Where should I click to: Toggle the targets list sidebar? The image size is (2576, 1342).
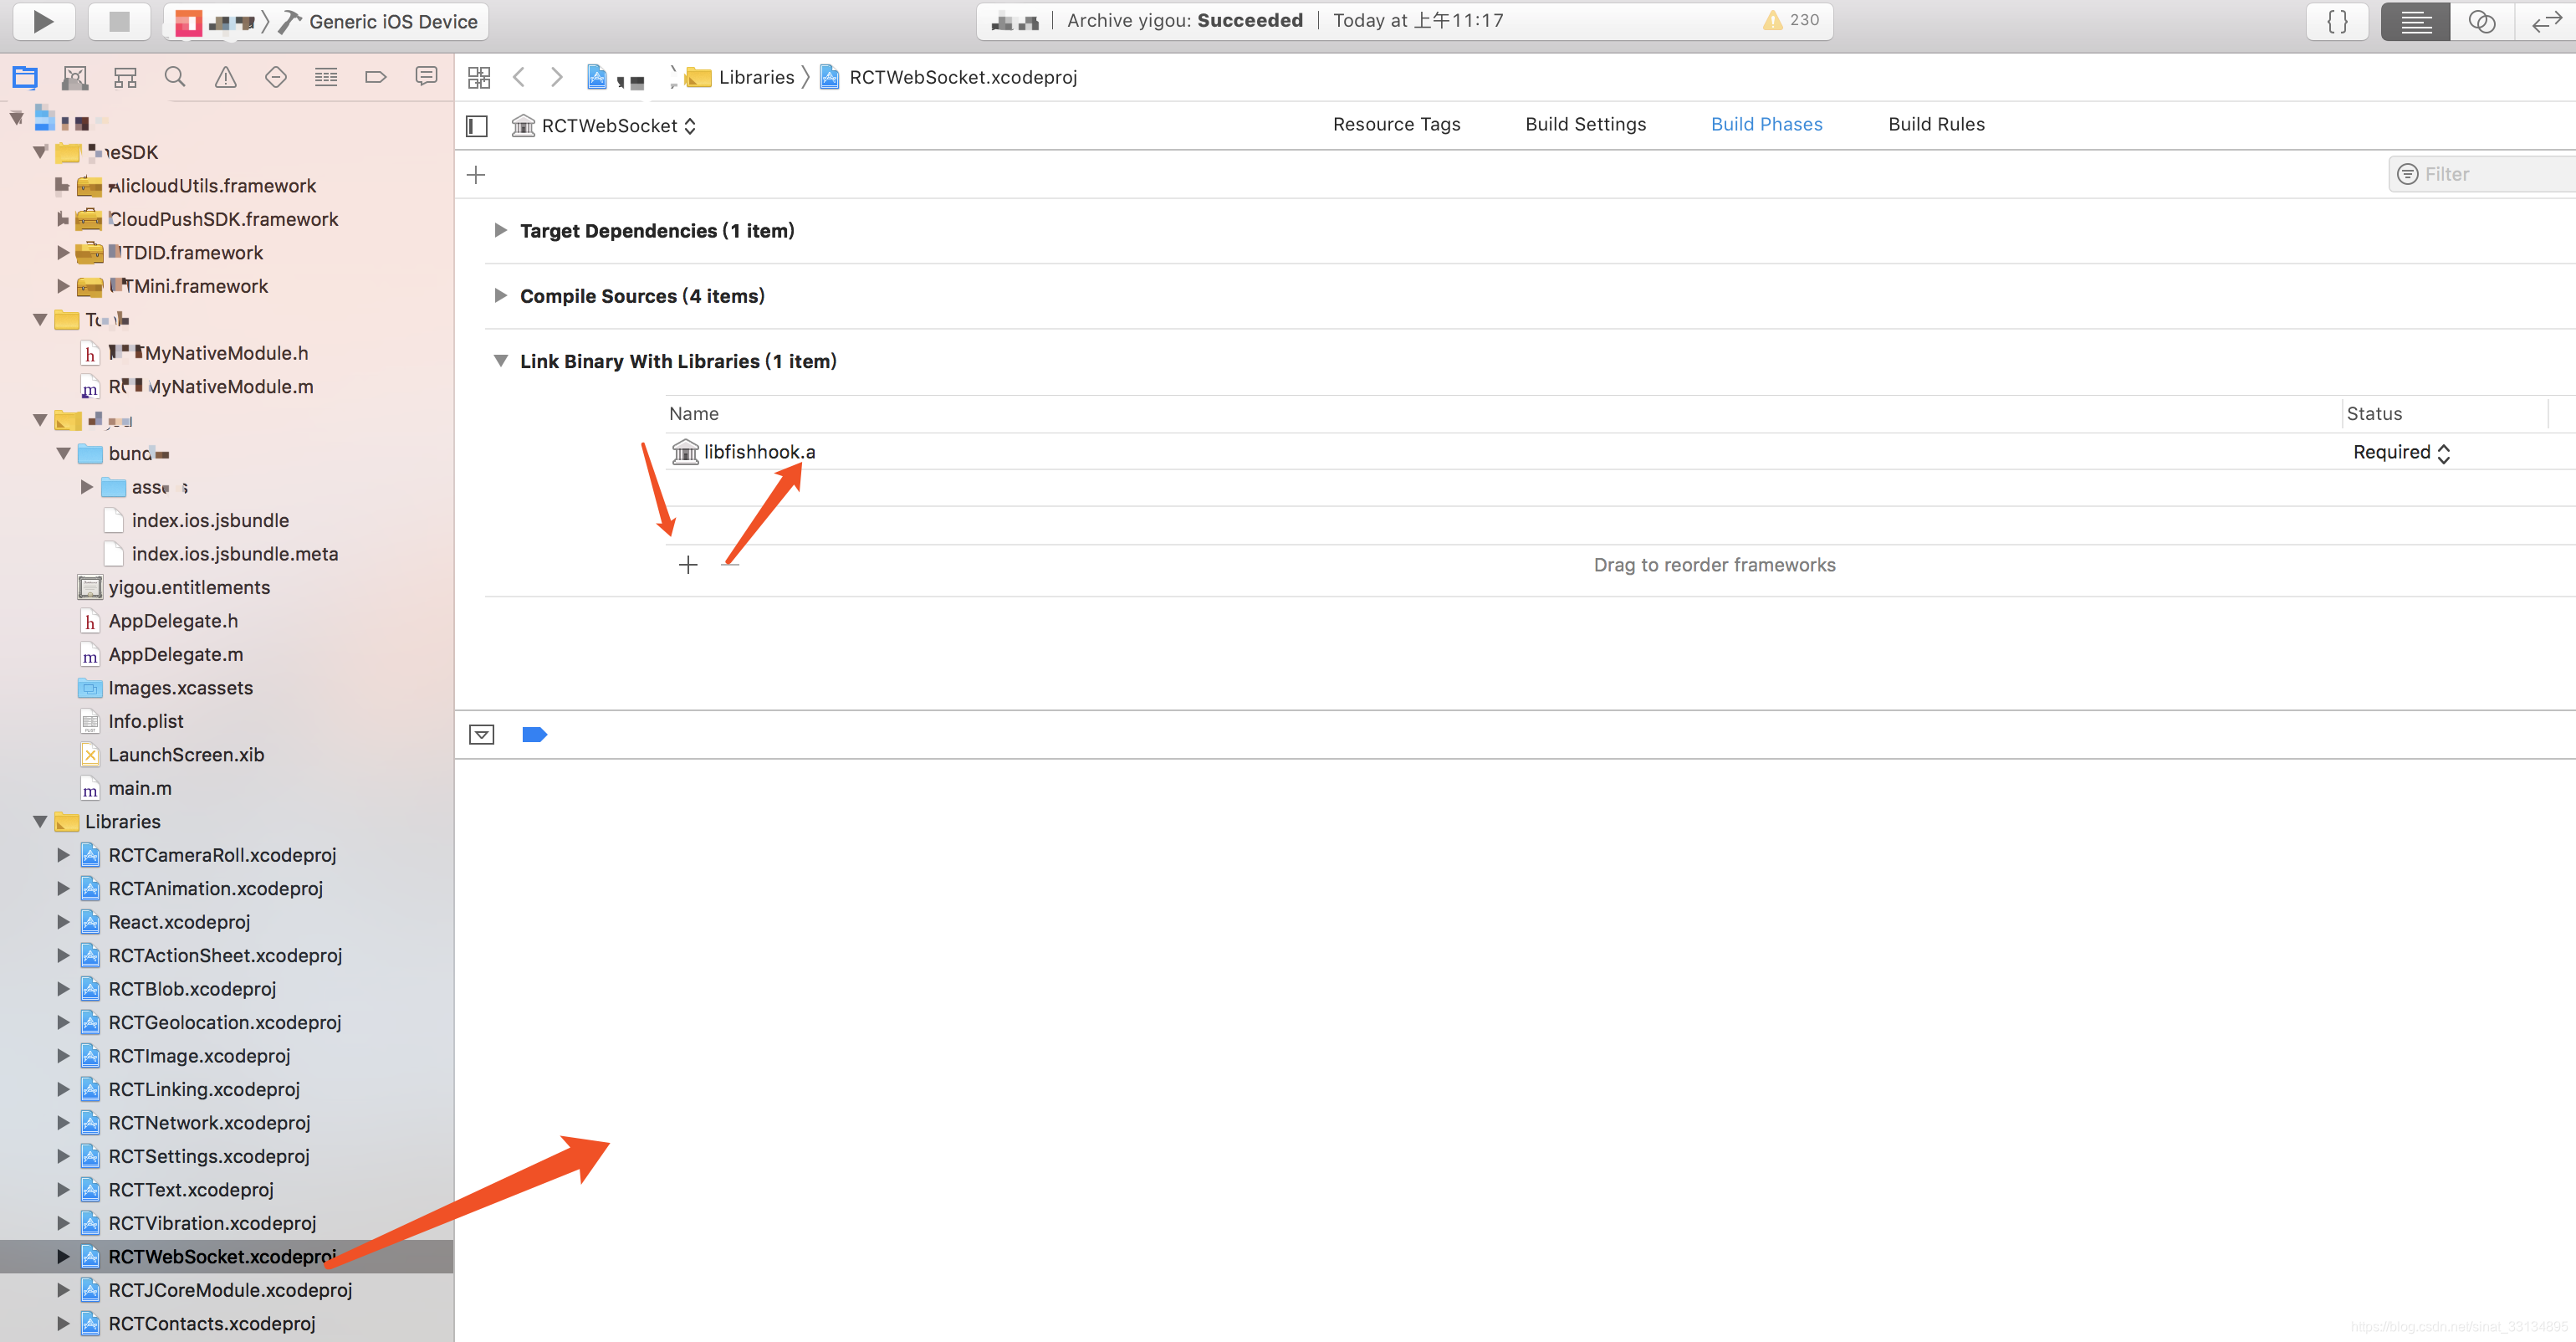(477, 126)
